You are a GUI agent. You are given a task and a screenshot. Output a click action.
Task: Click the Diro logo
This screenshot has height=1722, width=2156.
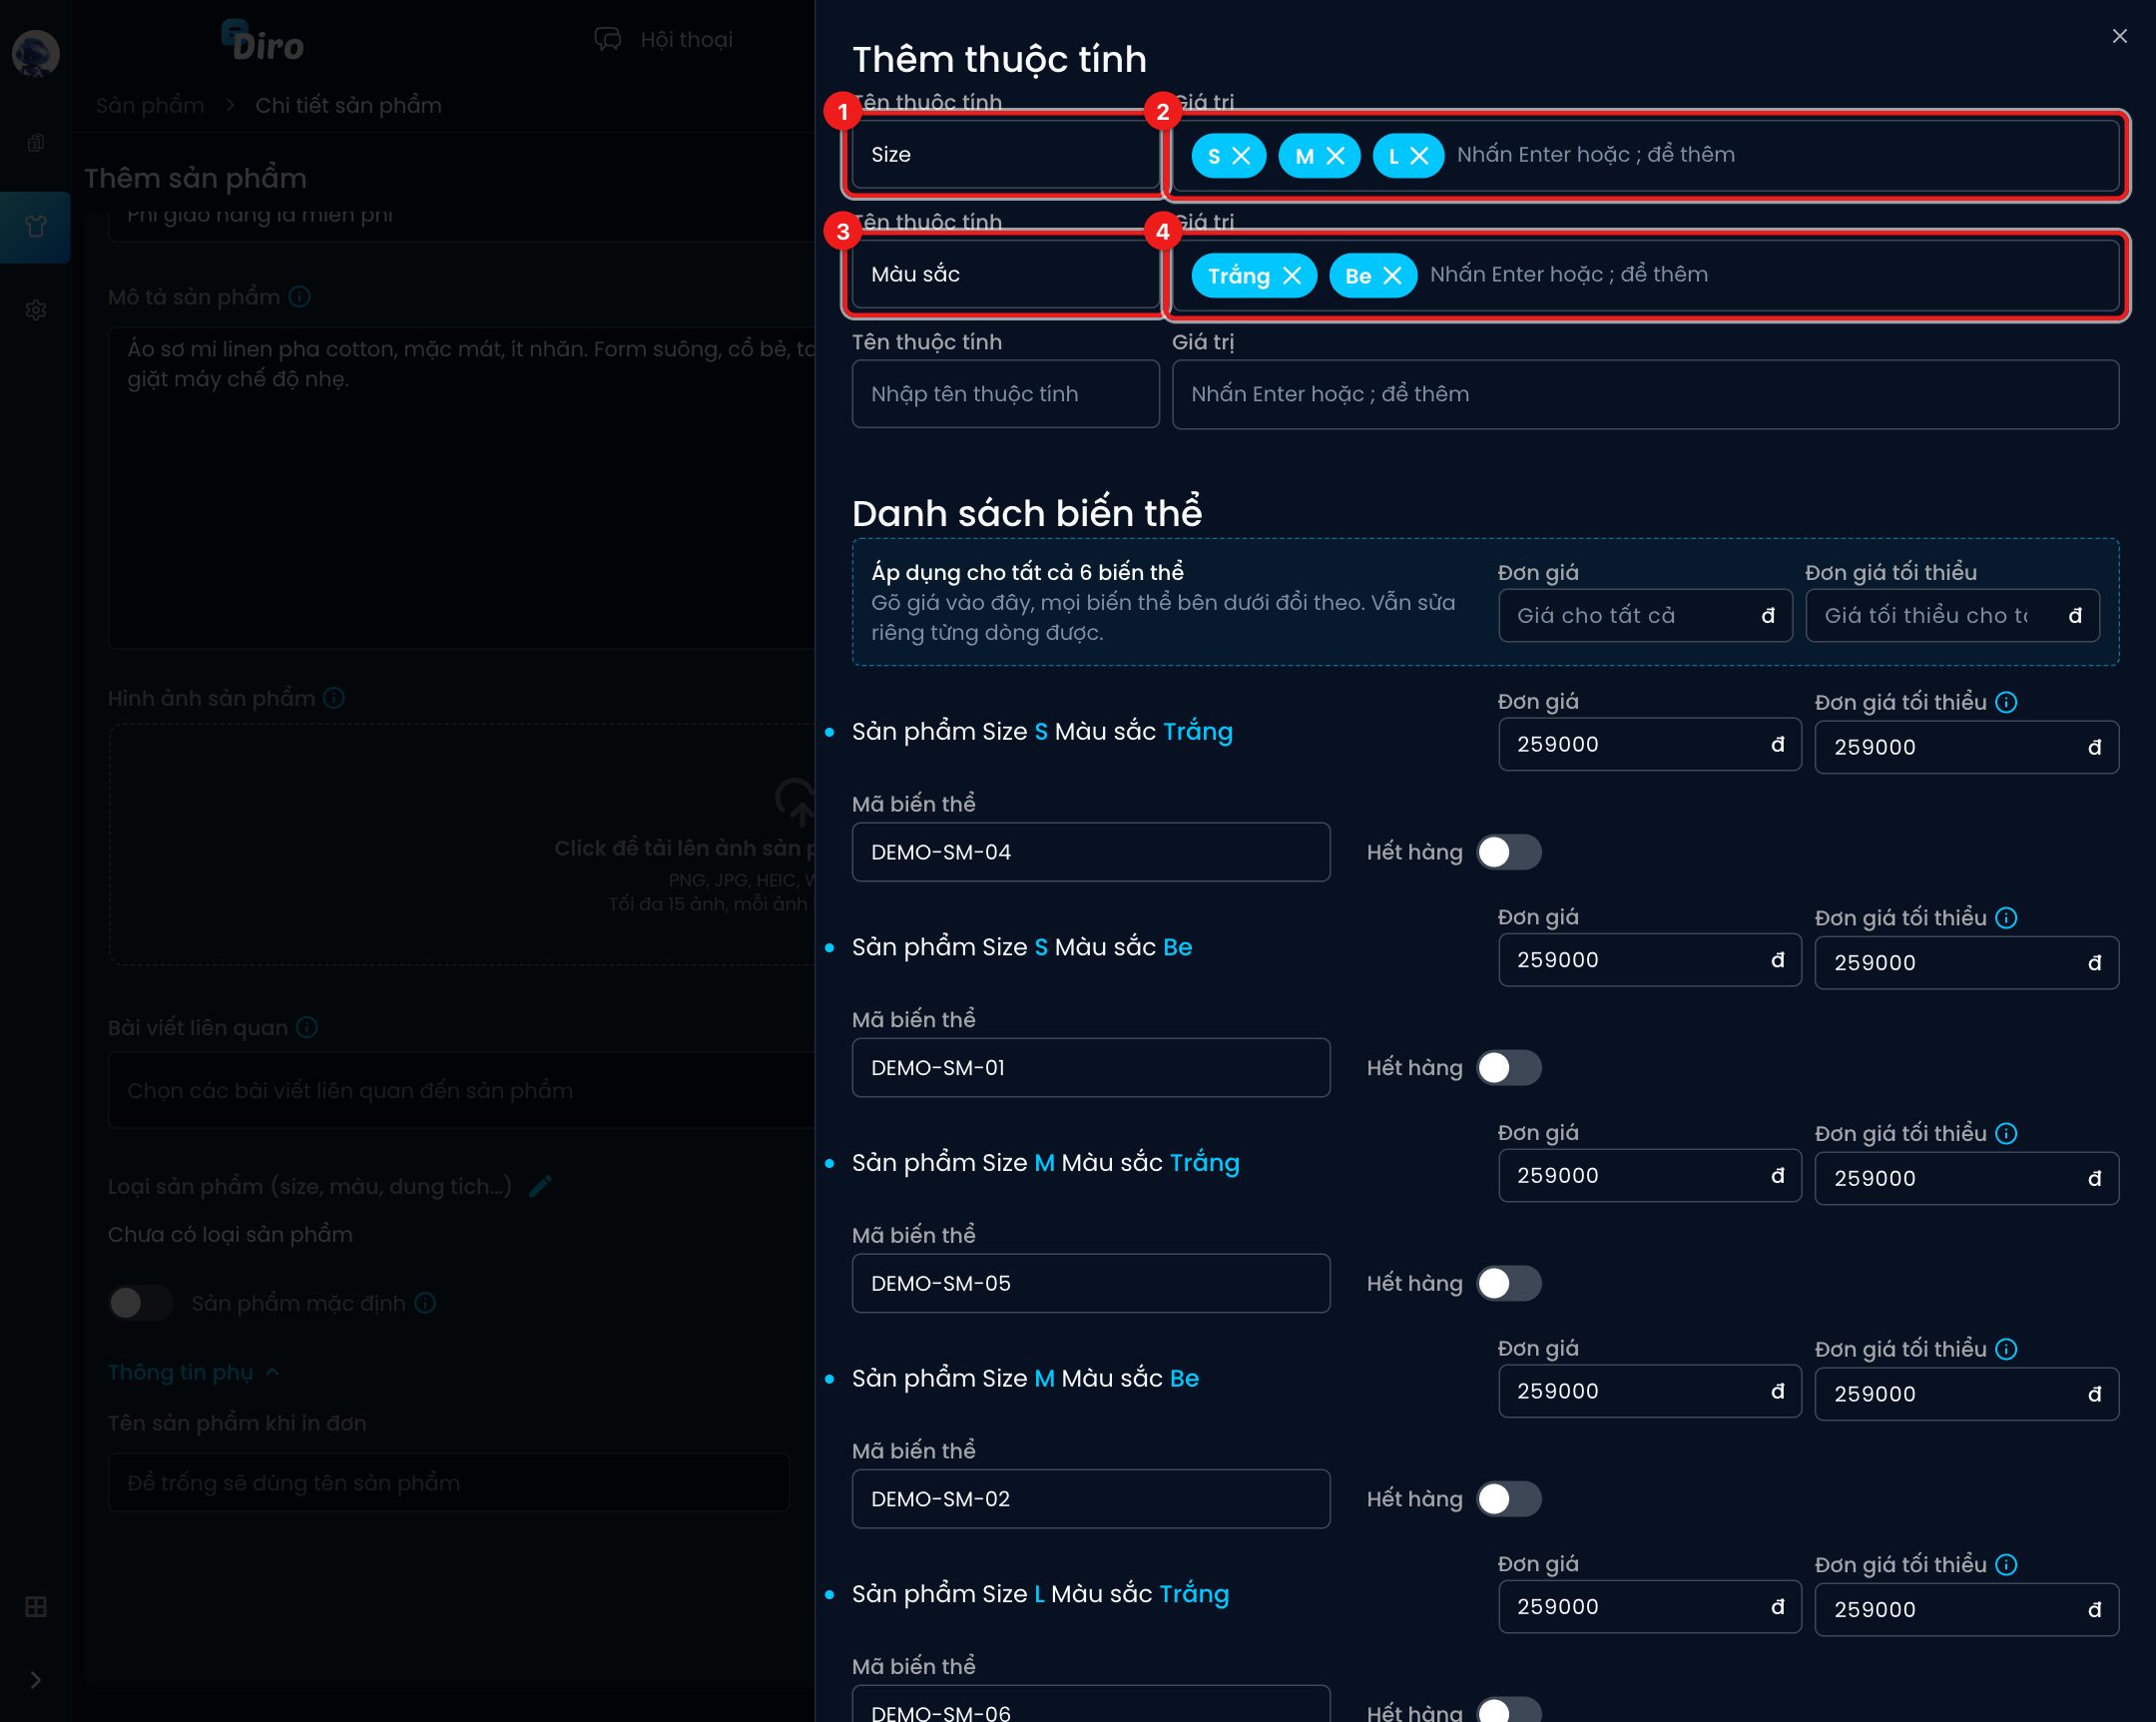264,42
